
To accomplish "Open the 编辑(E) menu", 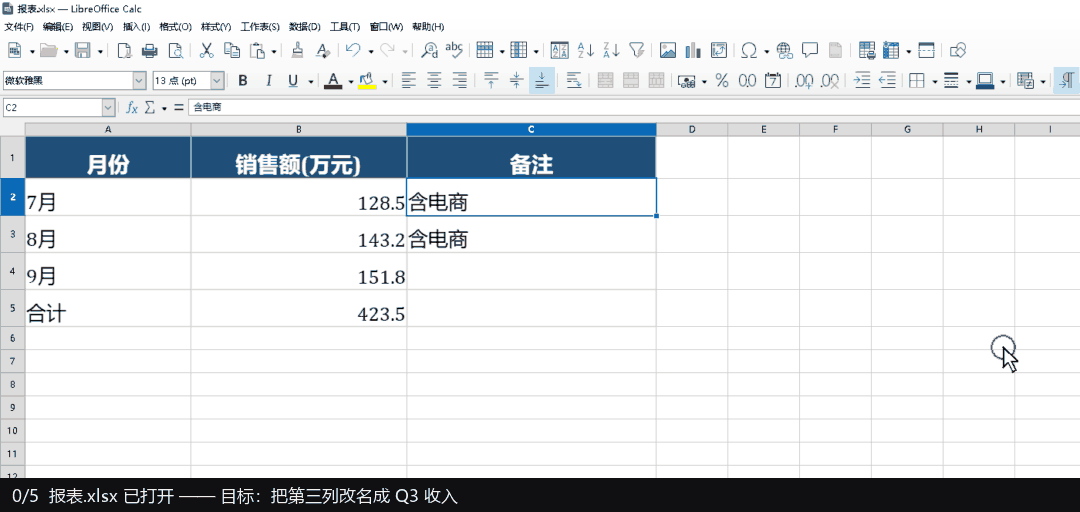I will [x=58, y=27].
